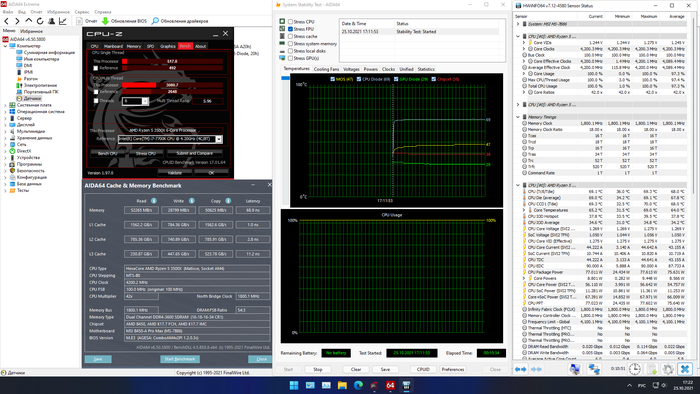Collapse Компьютер tree node
The image size is (700, 394).
[x=5, y=46]
